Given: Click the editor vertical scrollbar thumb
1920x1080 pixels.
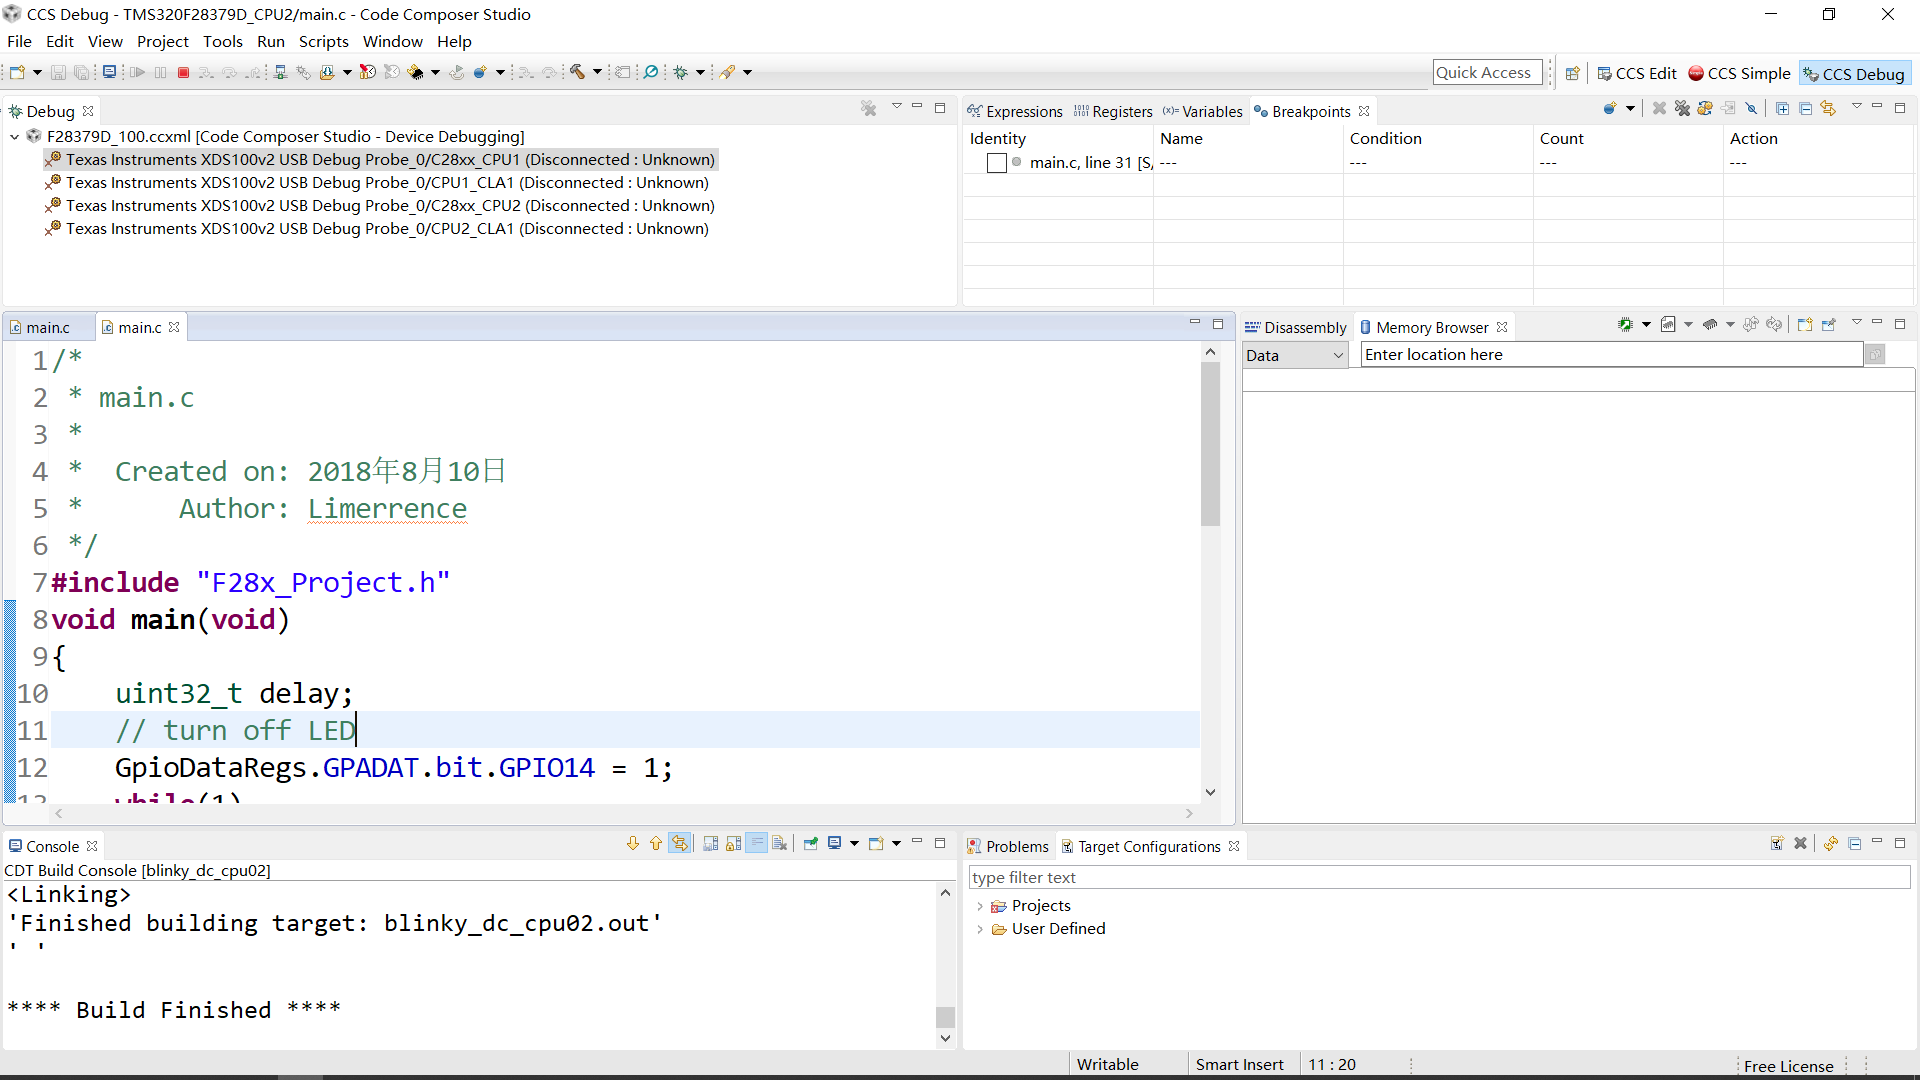Looking at the screenshot, I should pos(1210,443).
